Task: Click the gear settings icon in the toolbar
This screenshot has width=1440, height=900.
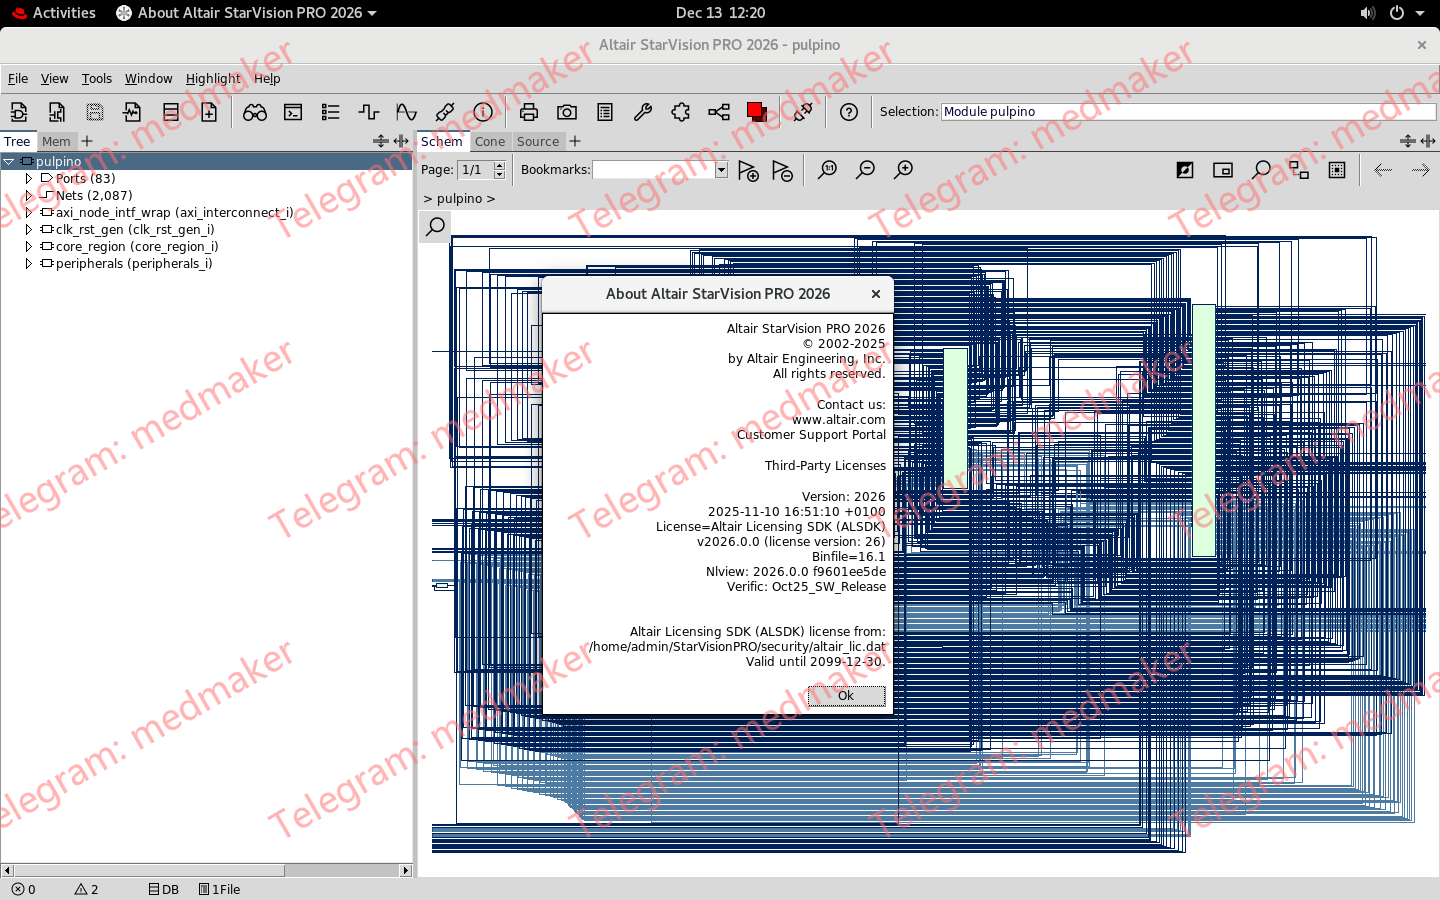Action: (x=681, y=112)
